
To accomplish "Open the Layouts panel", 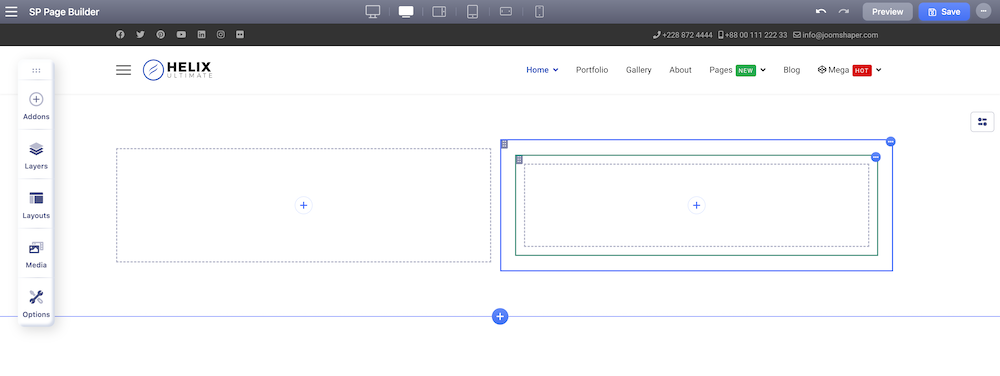I will (x=36, y=205).
